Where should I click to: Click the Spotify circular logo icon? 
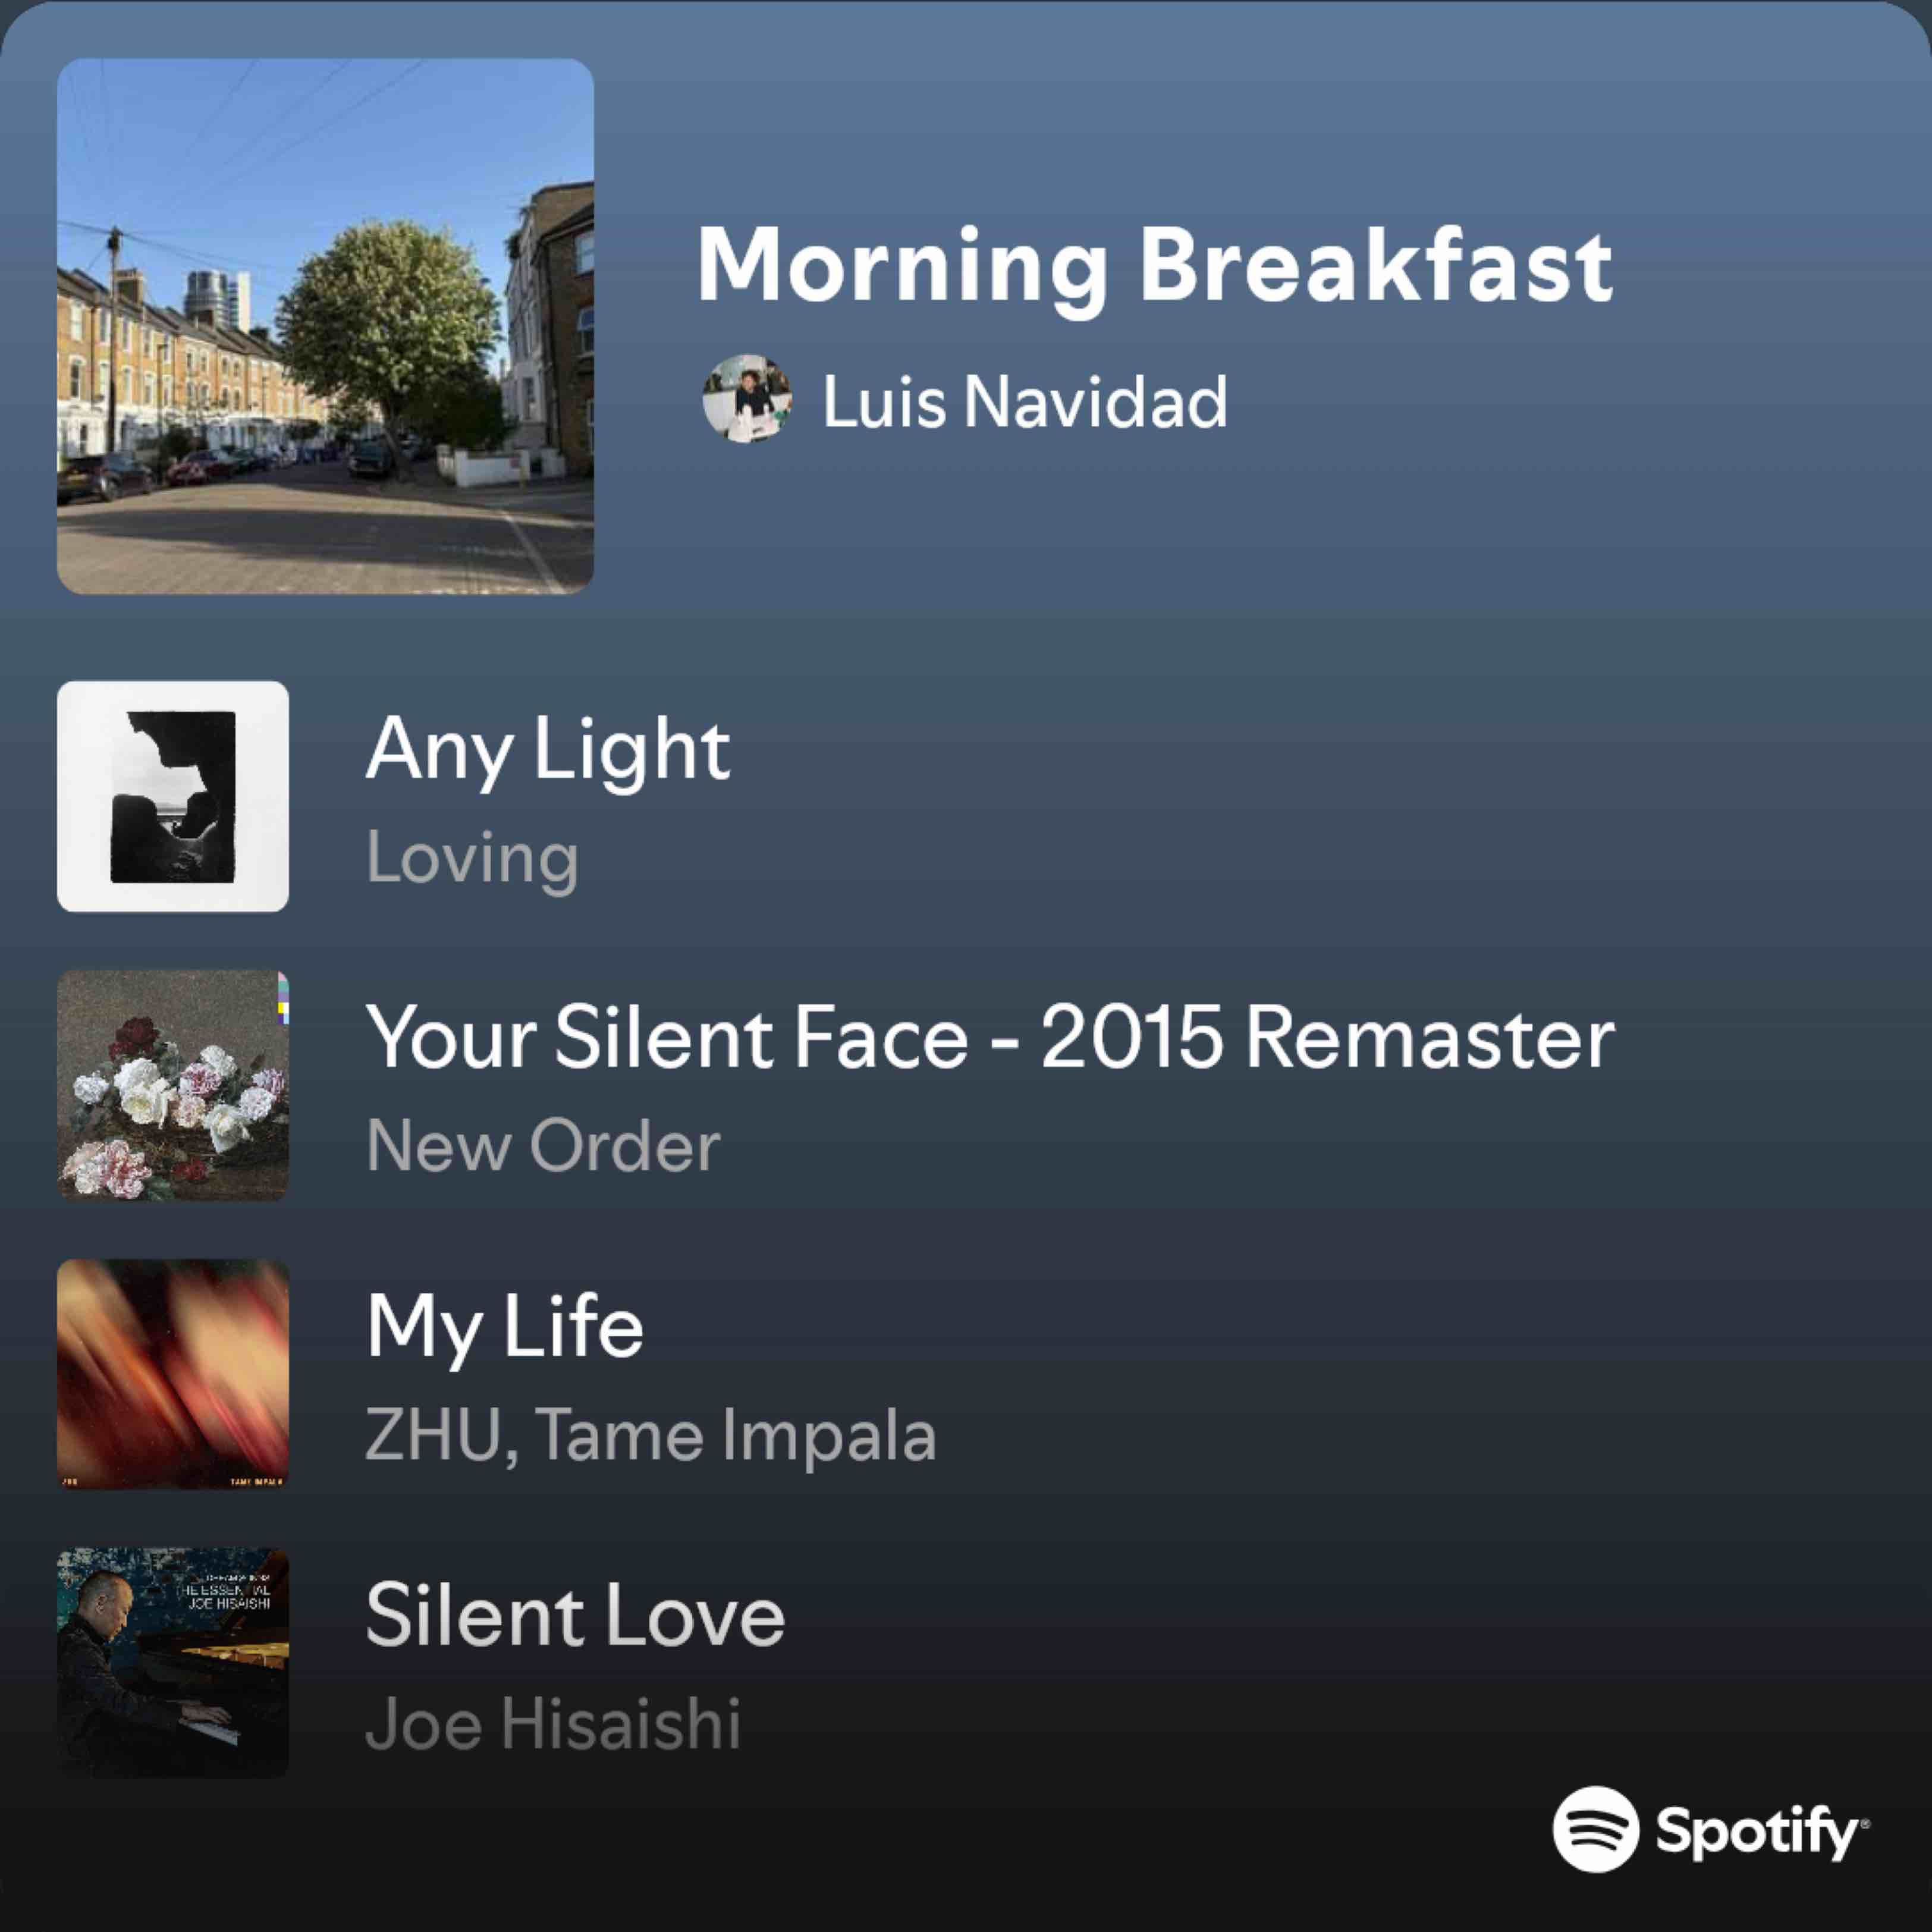[x=1595, y=1828]
